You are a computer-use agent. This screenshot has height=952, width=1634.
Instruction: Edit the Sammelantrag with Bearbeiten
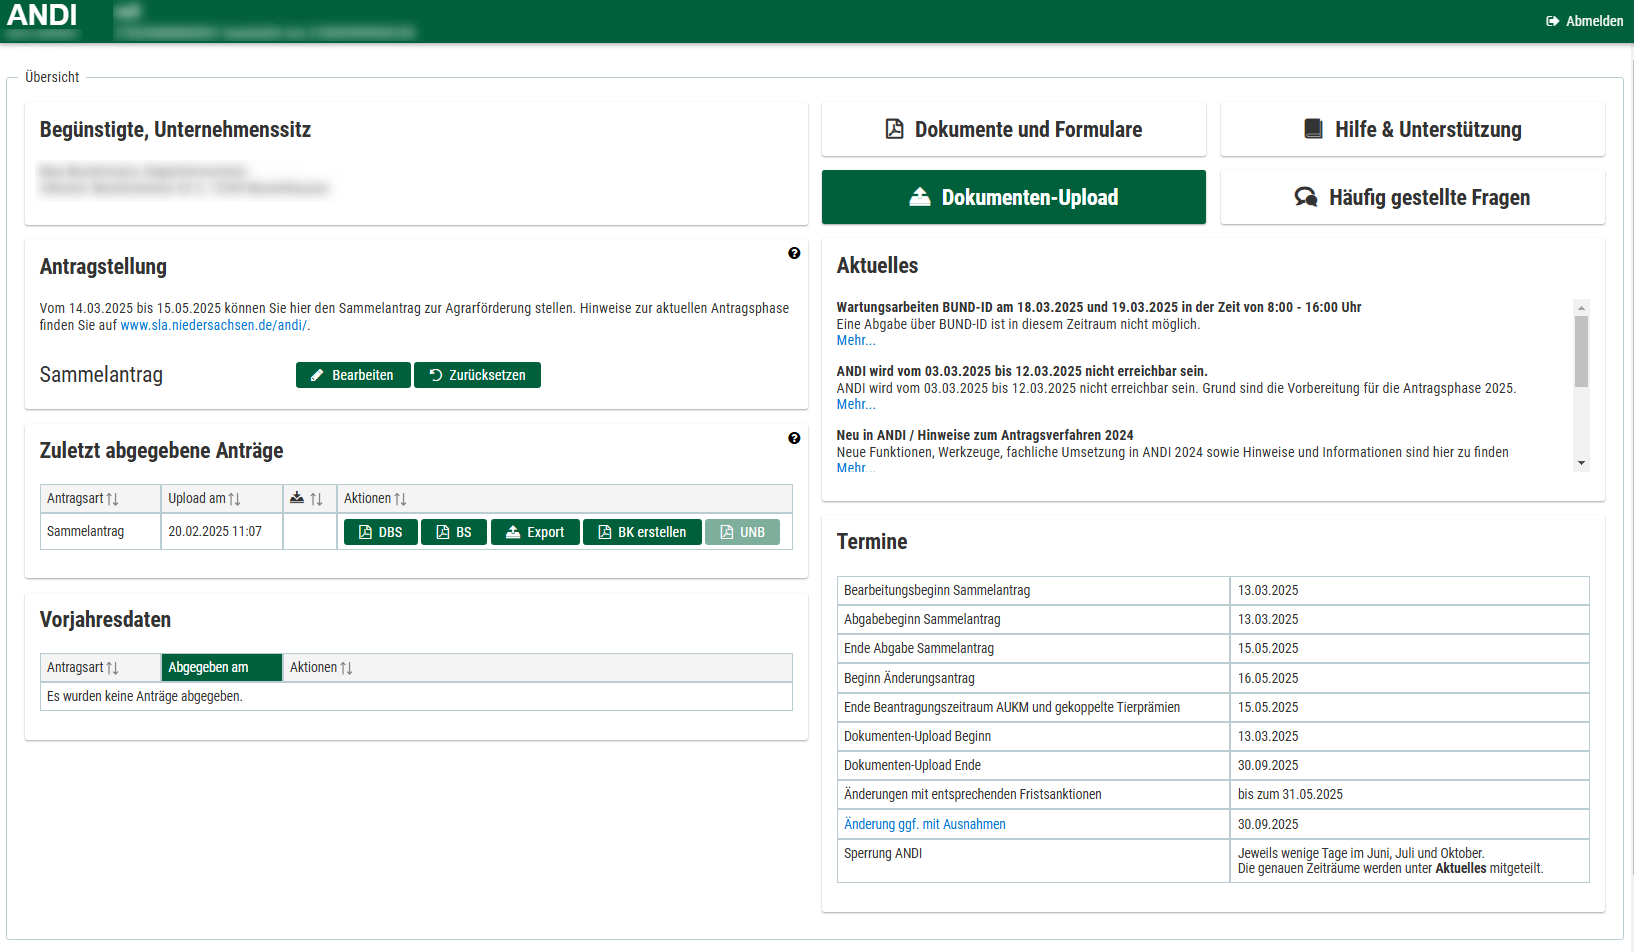[x=353, y=375]
